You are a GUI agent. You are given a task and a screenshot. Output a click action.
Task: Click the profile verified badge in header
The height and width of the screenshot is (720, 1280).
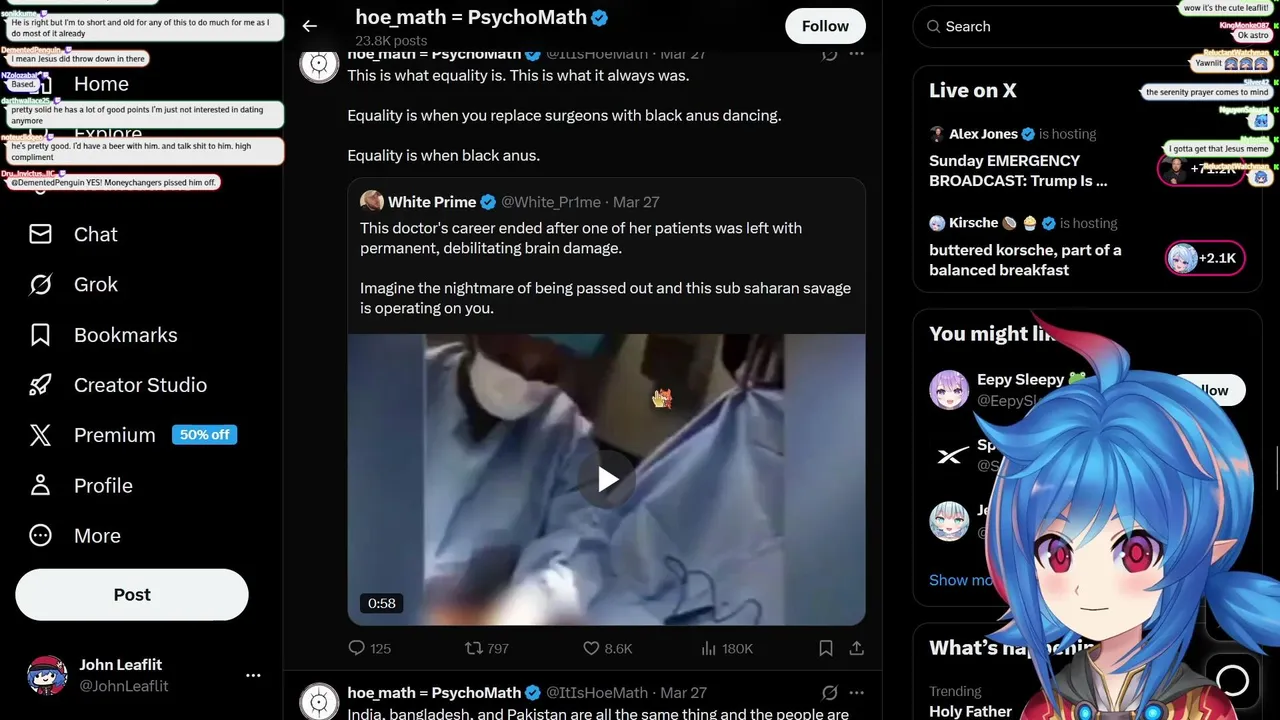pyautogui.click(x=599, y=18)
